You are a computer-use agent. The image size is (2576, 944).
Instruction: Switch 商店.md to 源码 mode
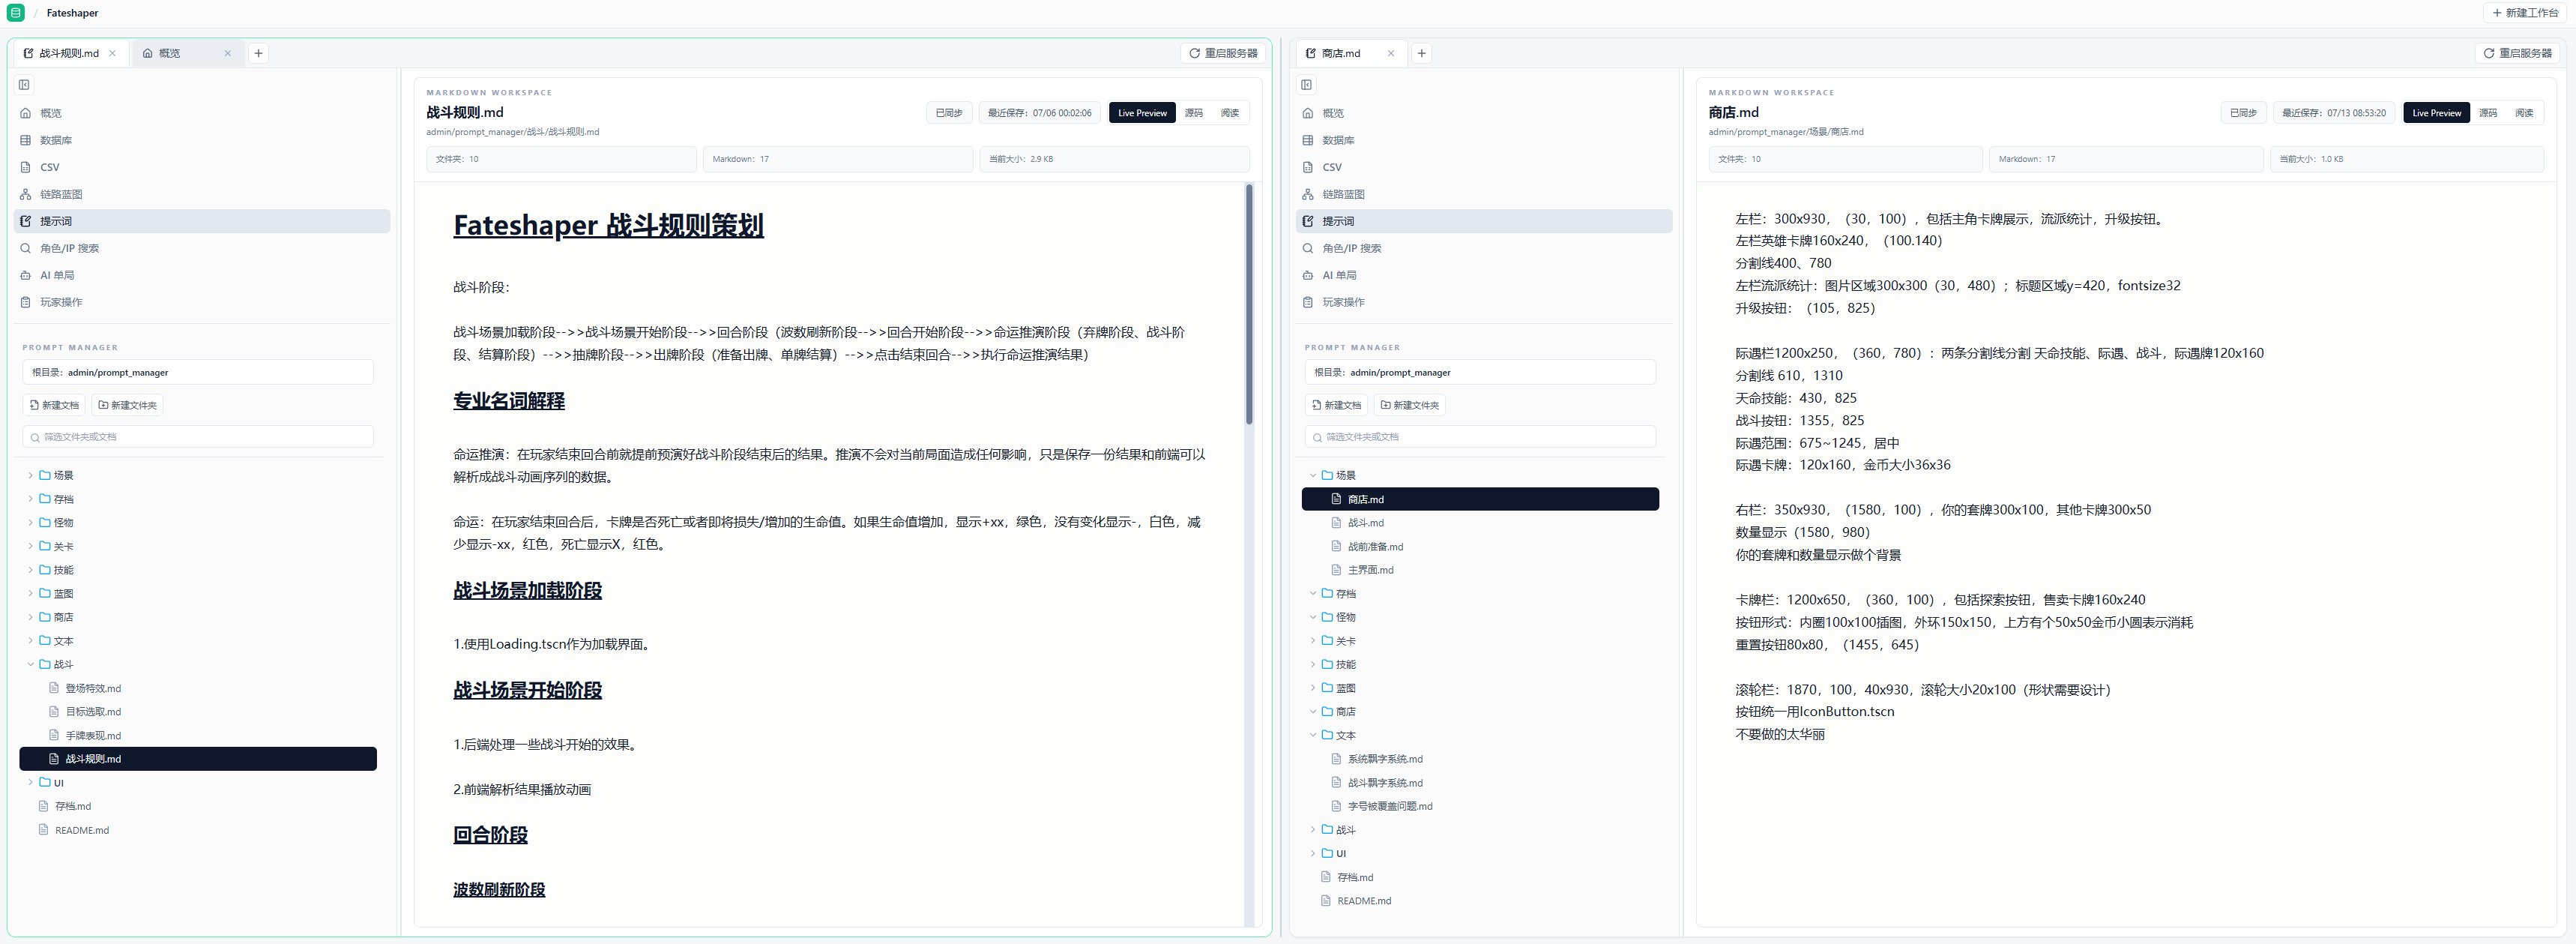[2487, 113]
